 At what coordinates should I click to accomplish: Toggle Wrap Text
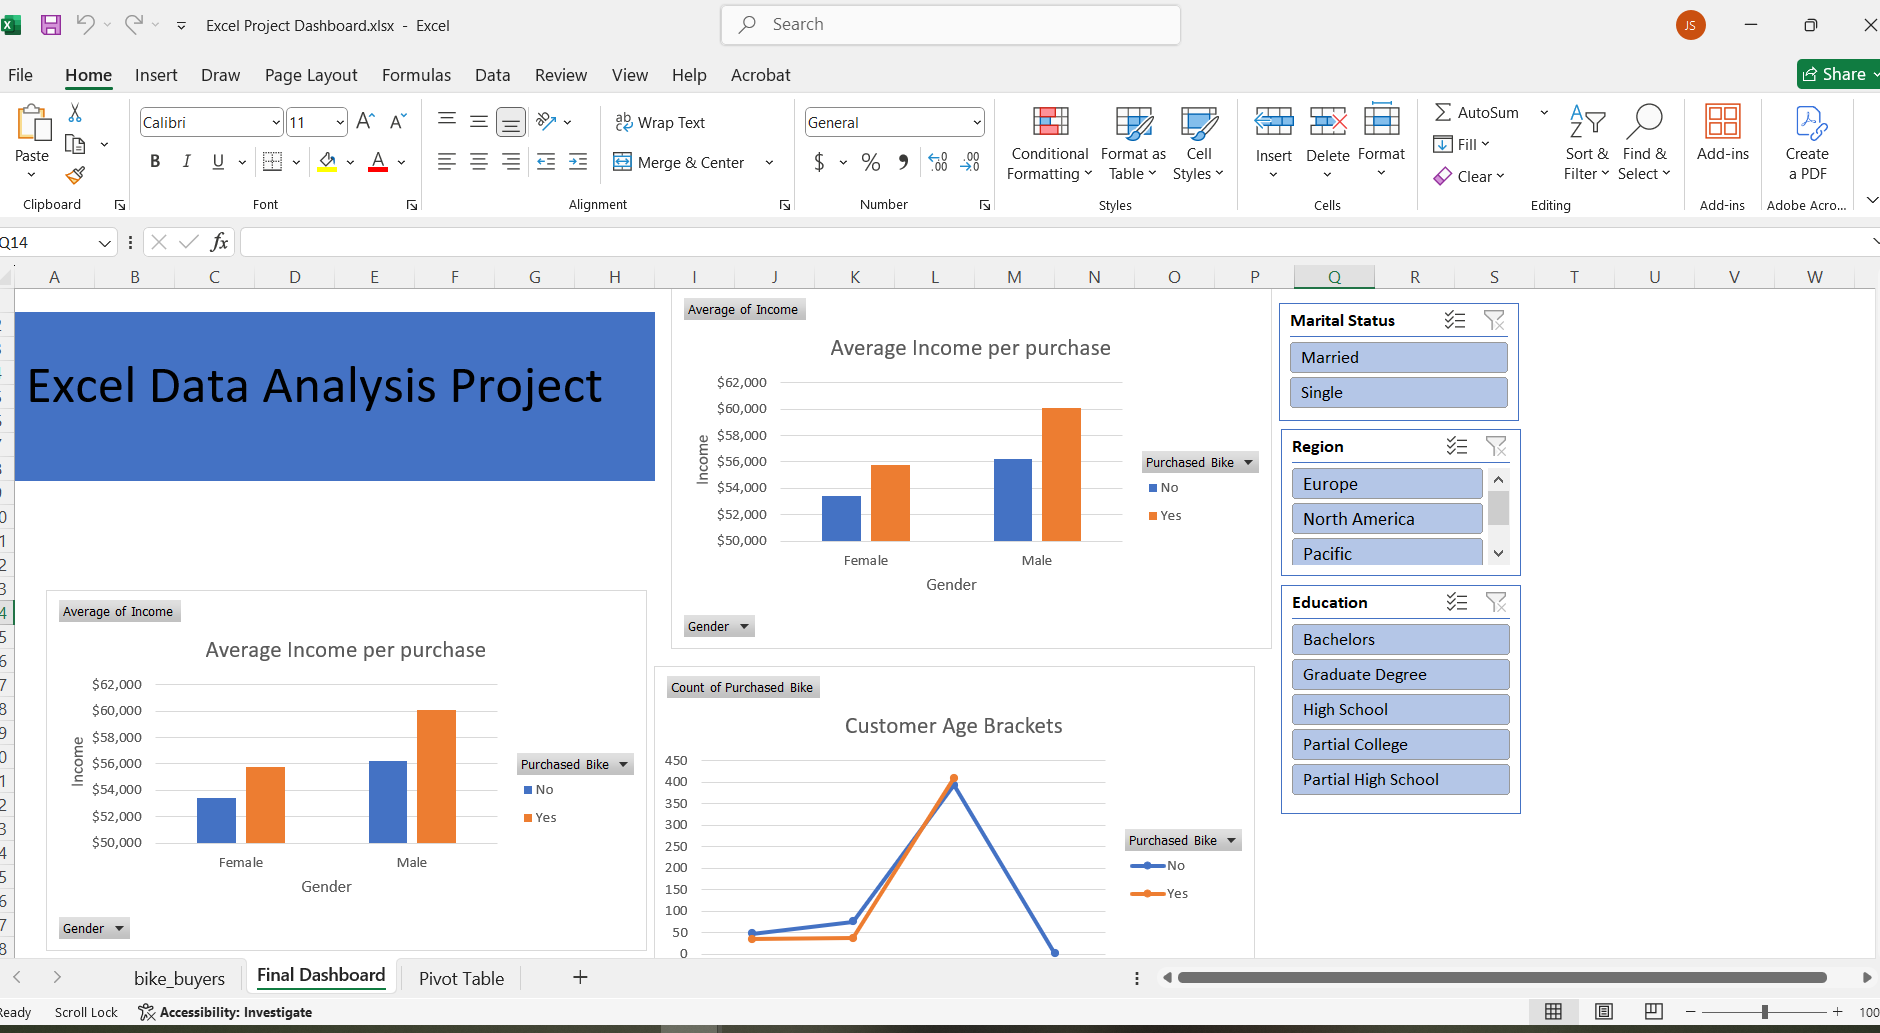click(660, 122)
